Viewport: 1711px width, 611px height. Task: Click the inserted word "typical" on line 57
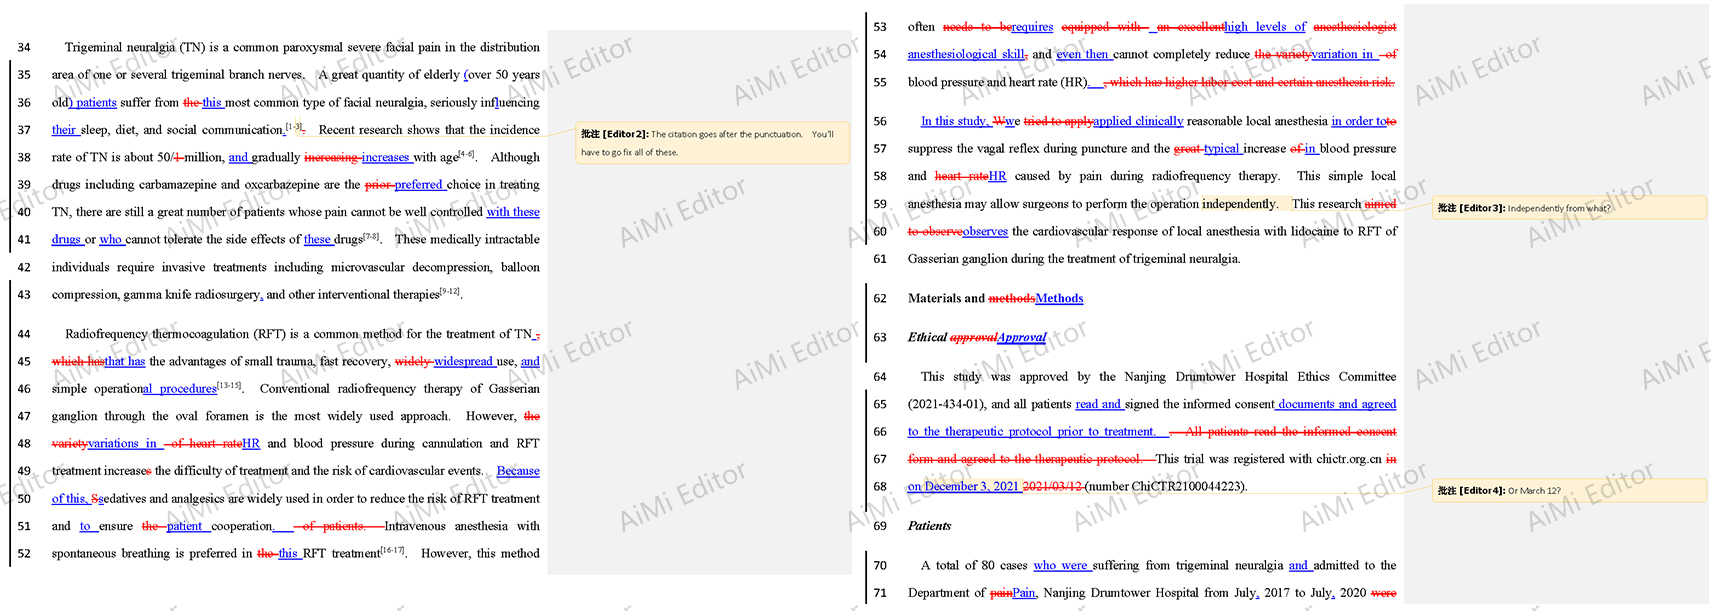tap(1221, 148)
